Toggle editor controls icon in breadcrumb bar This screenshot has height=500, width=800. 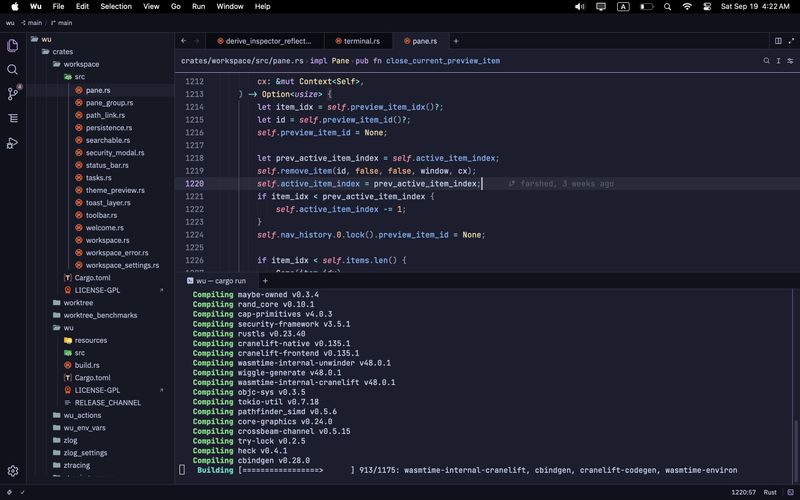(x=790, y=61)
